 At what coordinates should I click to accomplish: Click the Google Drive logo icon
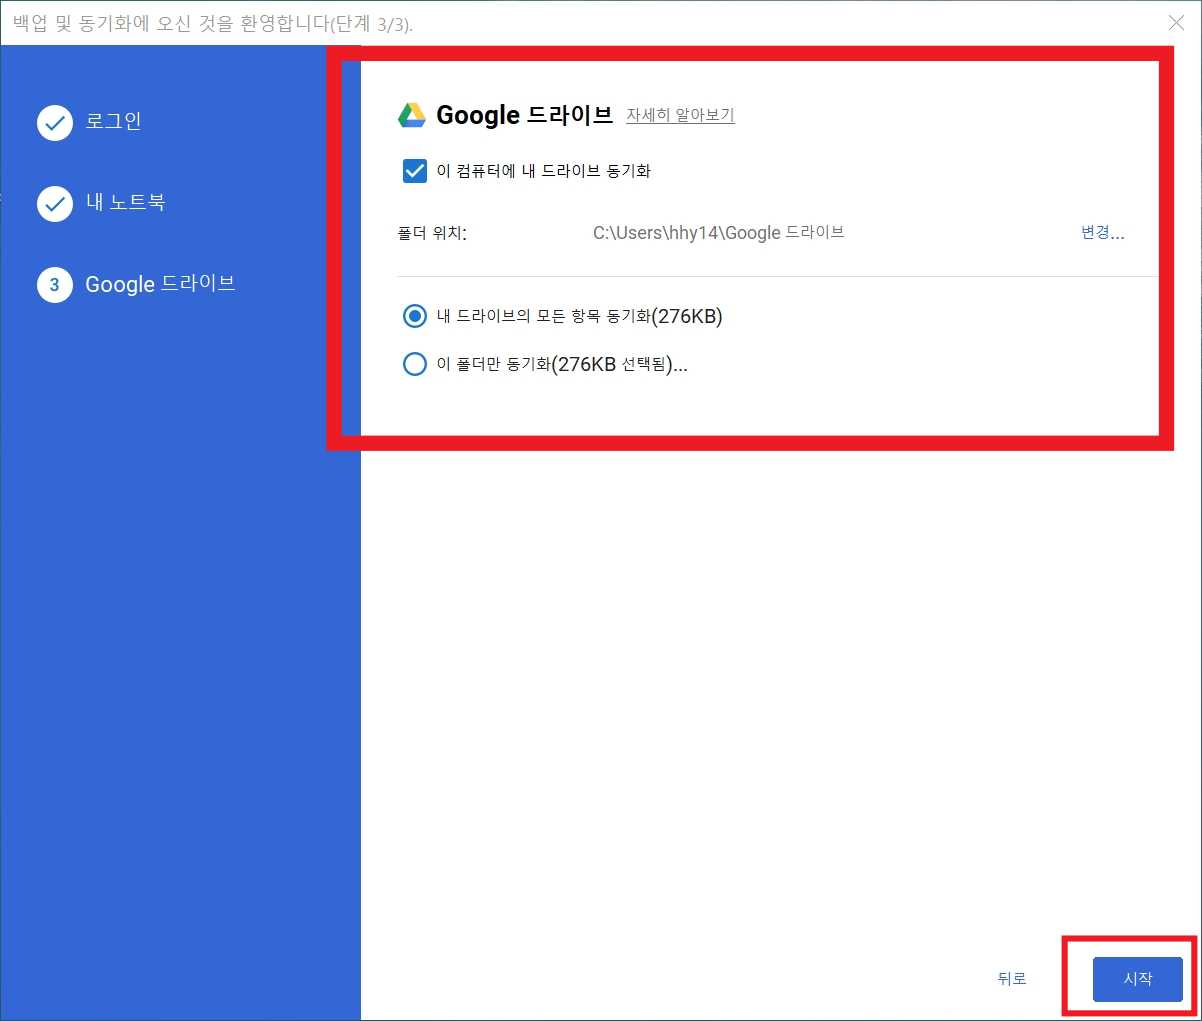[x=412, y=115]
